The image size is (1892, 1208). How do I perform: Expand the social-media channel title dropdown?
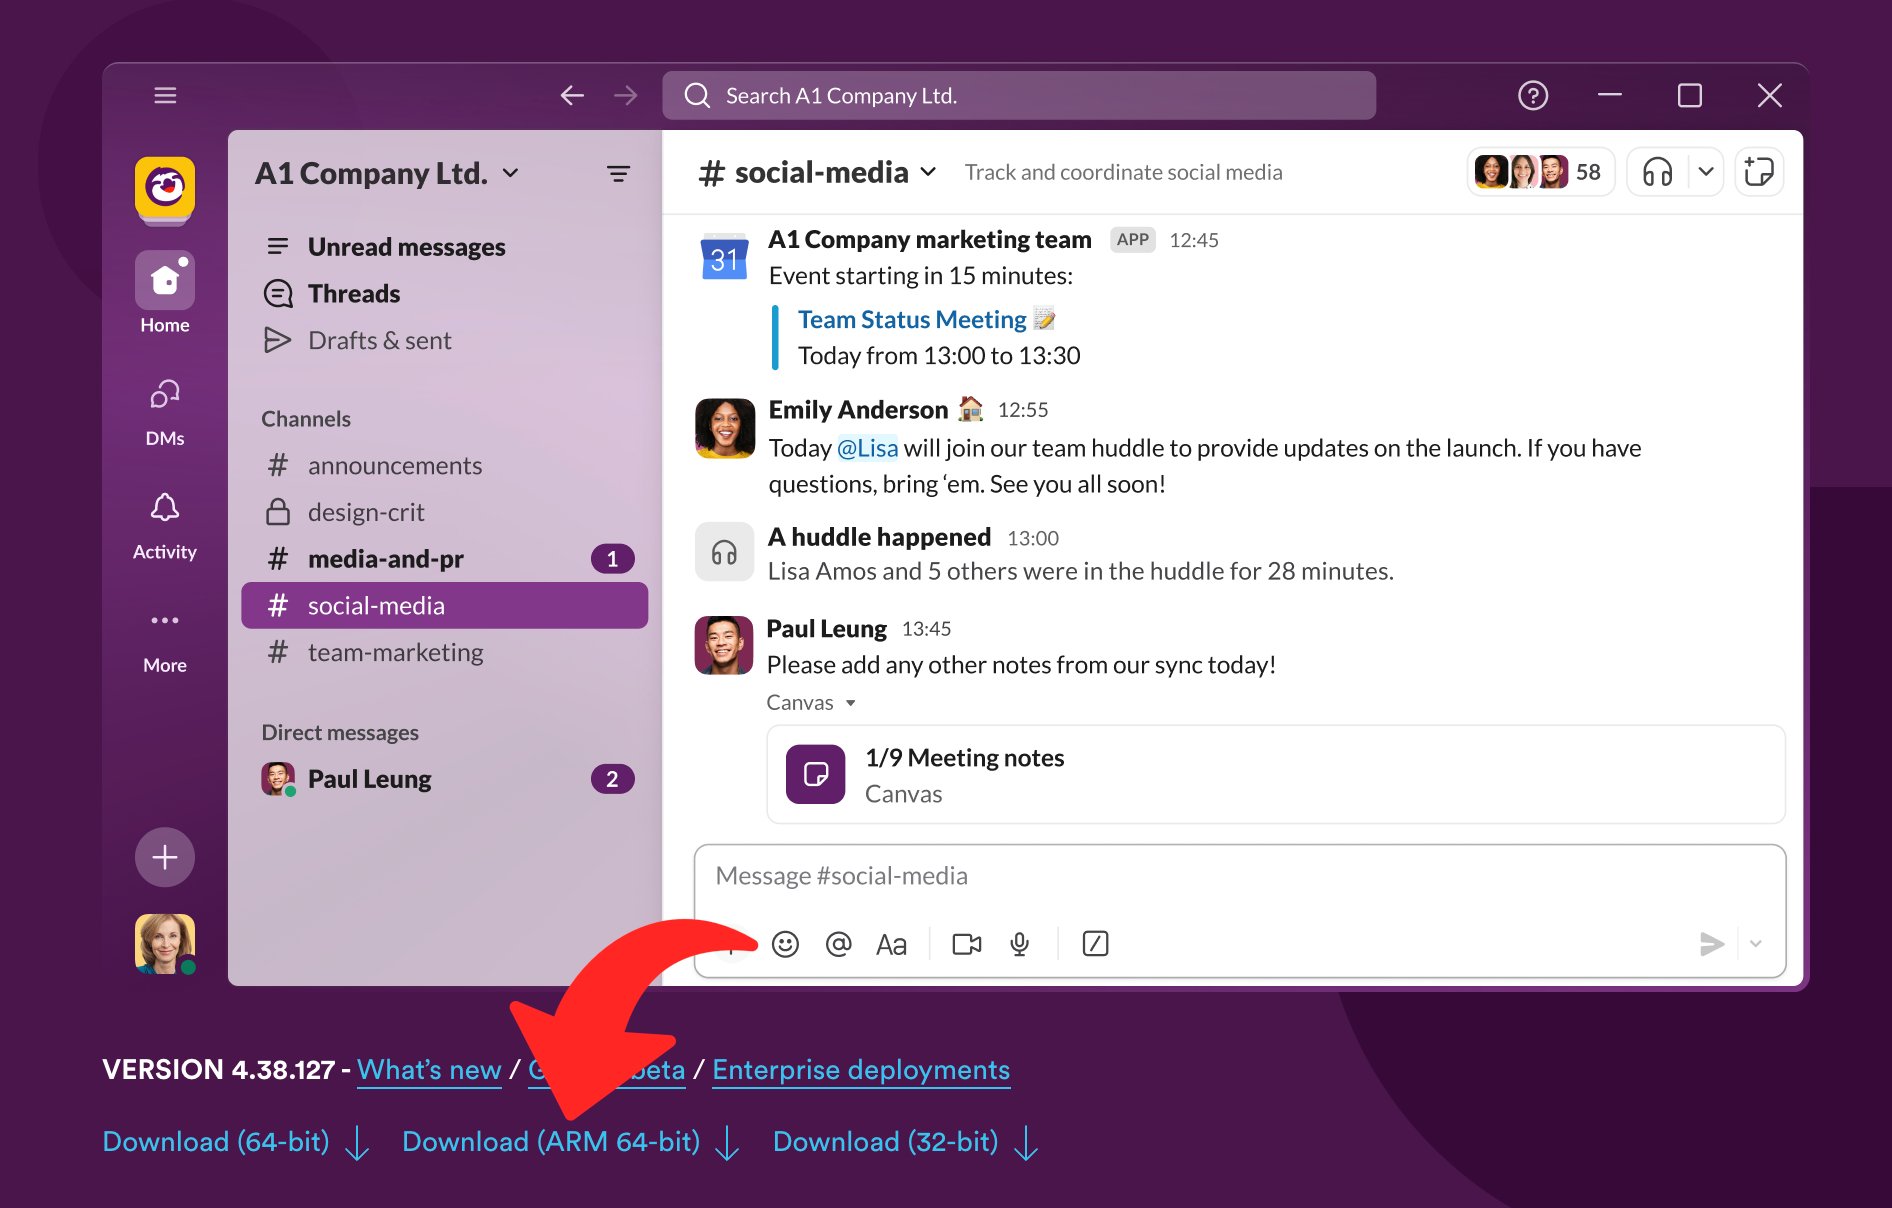(x=818, y=172)
